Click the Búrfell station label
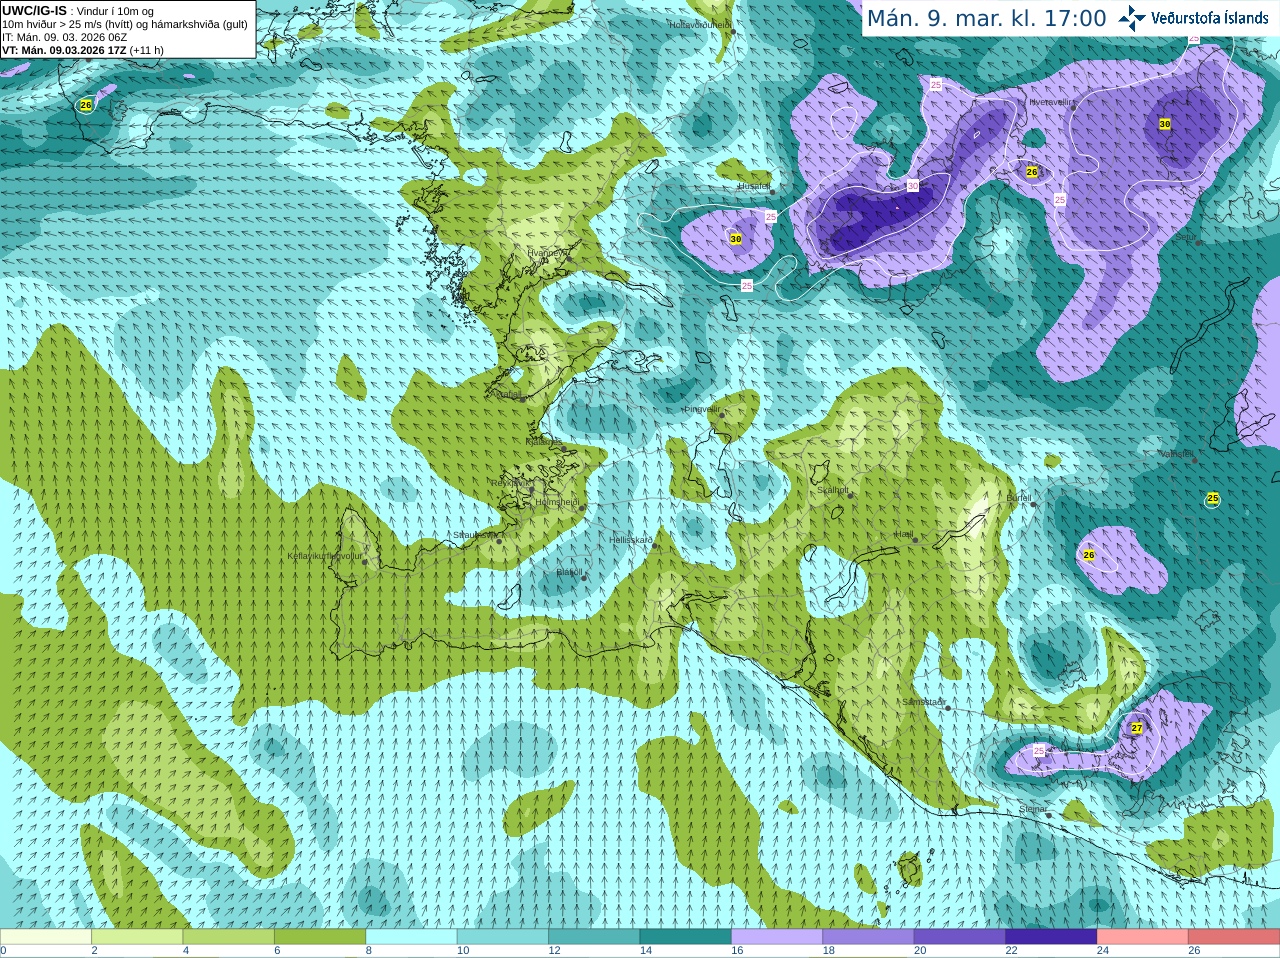Screen dimensions: 1280x958 pyautogui.click(x=1018, y=497)
